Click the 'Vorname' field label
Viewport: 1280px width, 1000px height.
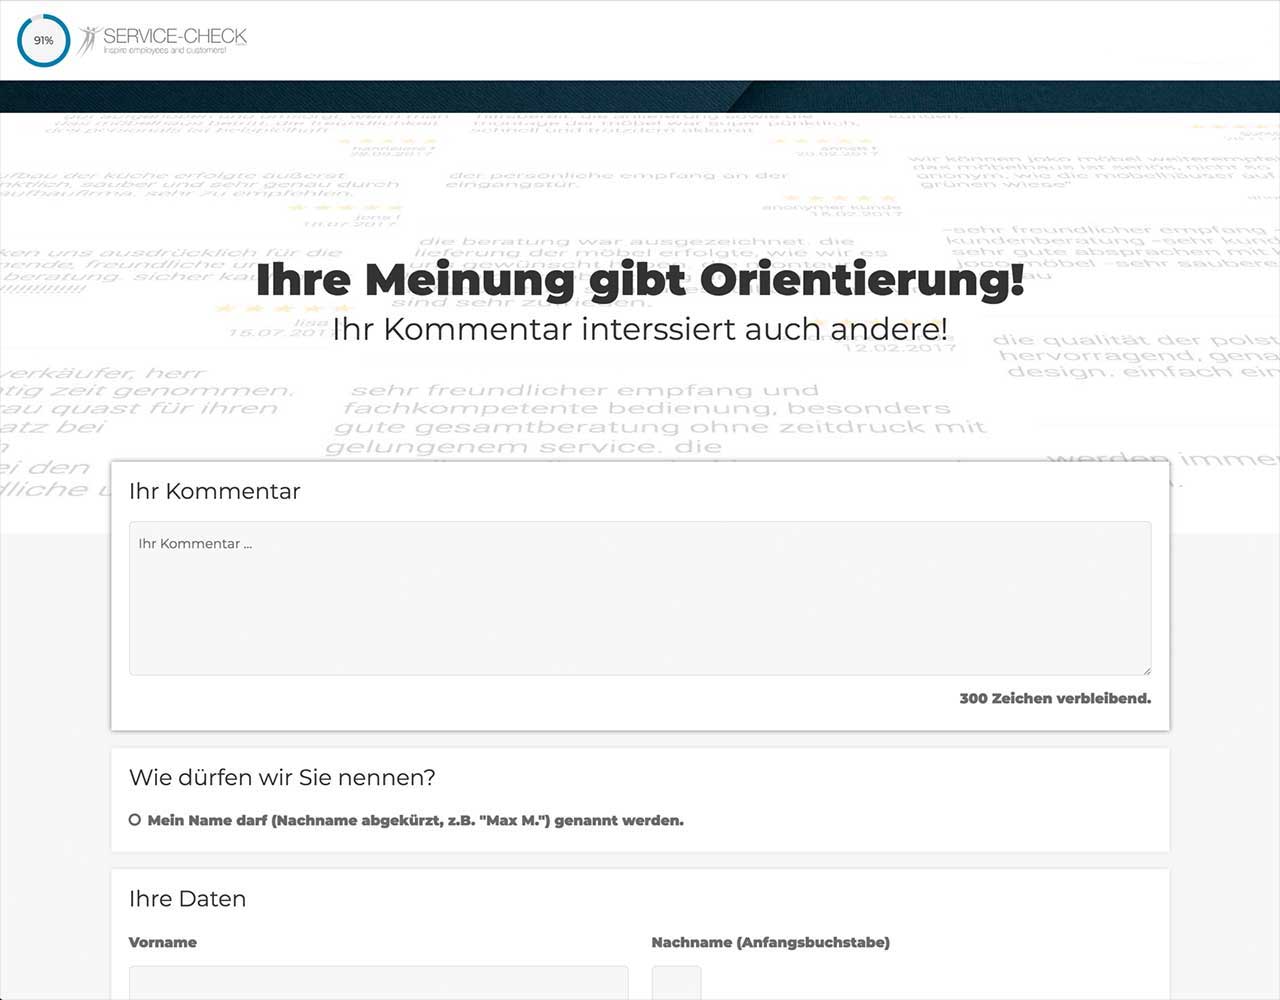coord(163,942)
